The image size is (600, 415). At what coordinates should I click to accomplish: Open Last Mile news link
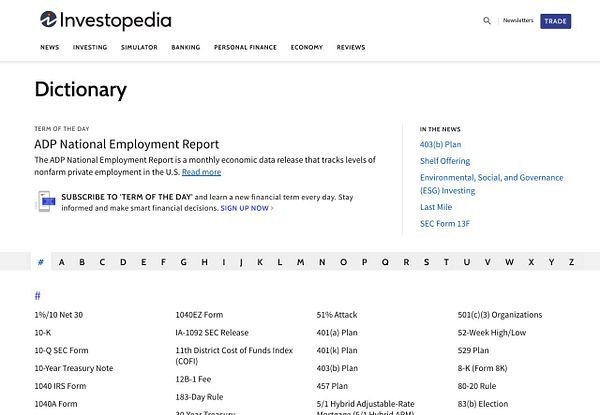tap(436, 207)
